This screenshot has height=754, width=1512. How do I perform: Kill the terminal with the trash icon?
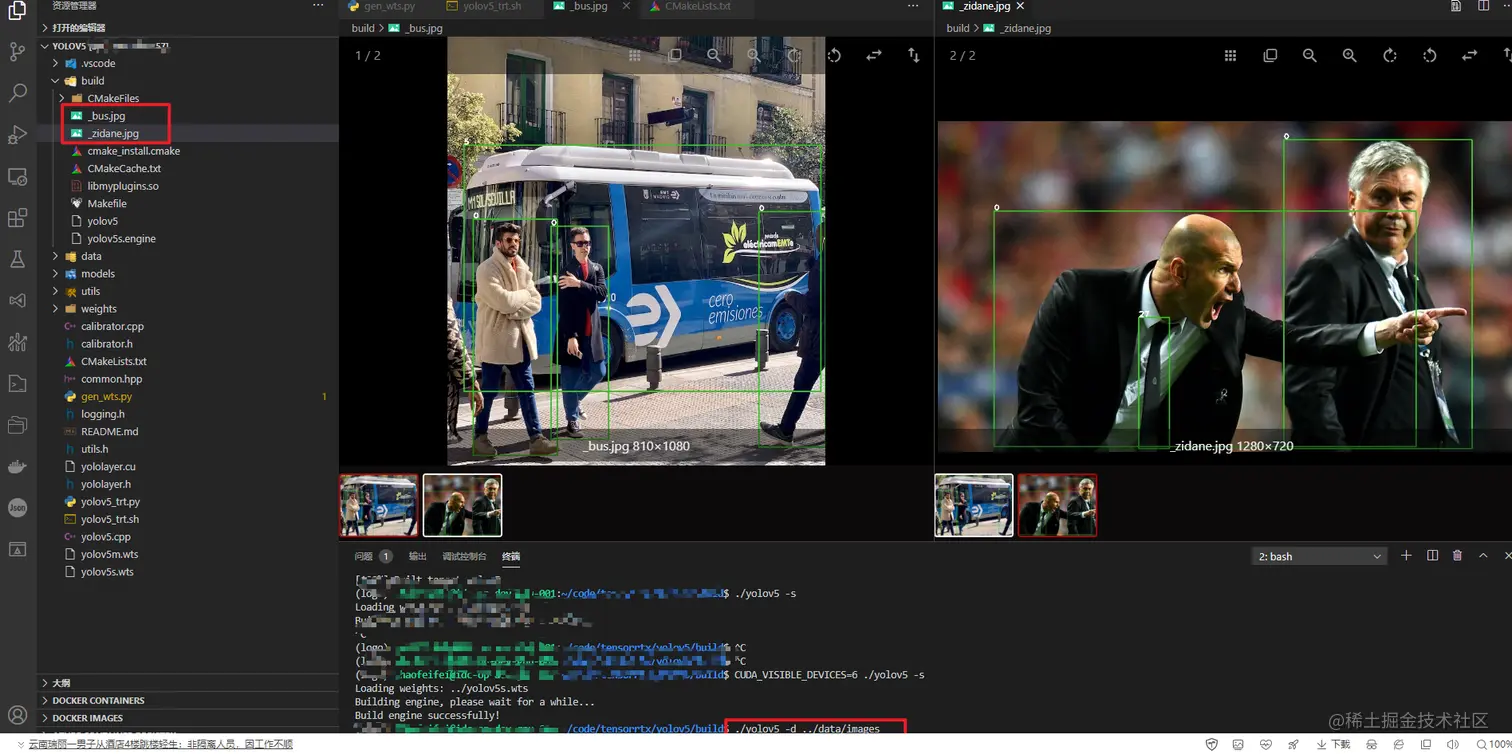click(x=1457, y=556)
